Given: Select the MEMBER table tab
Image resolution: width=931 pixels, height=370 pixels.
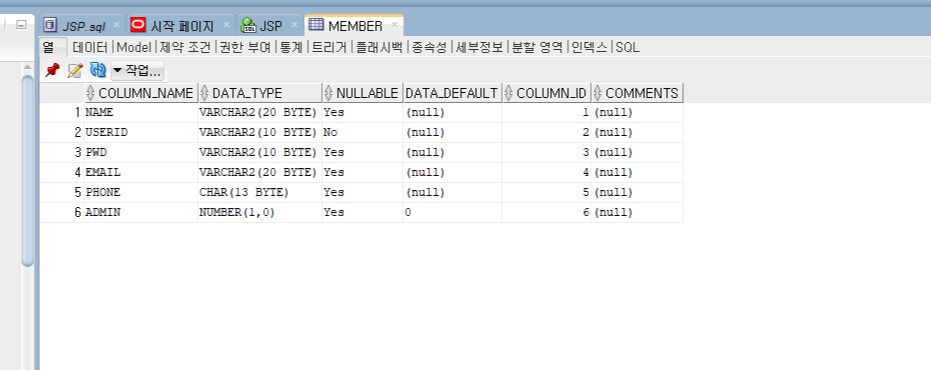Looking at the screenshot, I should [355, 26].
